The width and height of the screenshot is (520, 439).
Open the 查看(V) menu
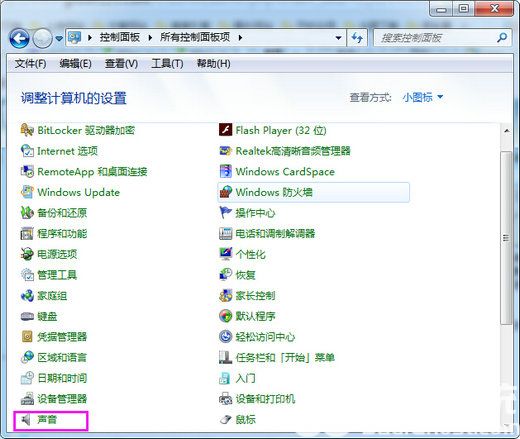121,63
